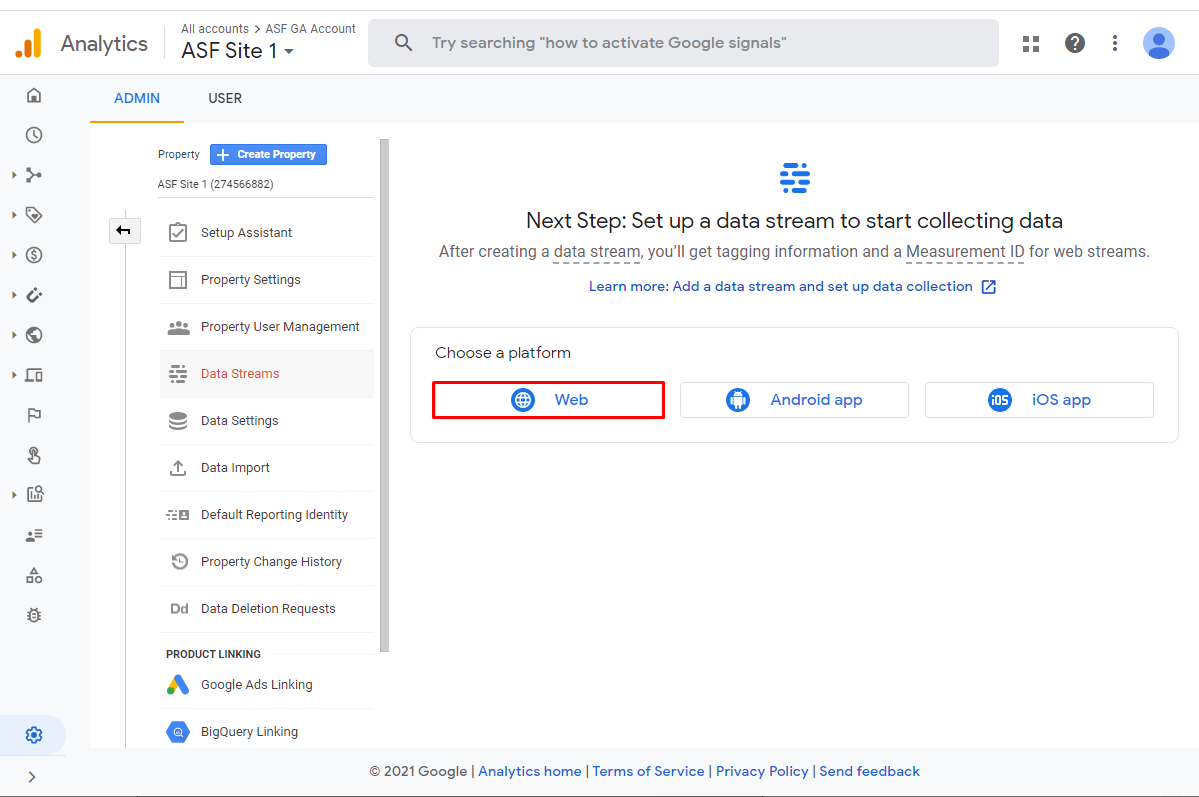Open the user account avatar

(x=1158, y=43)
